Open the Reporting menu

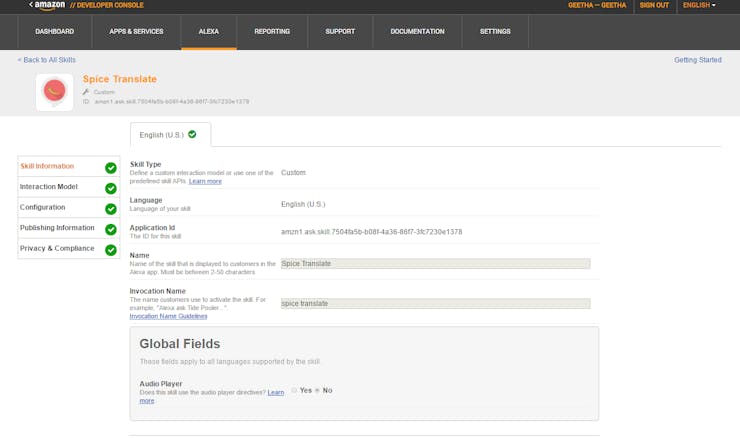pyautogui.click(x=272, y=32)
